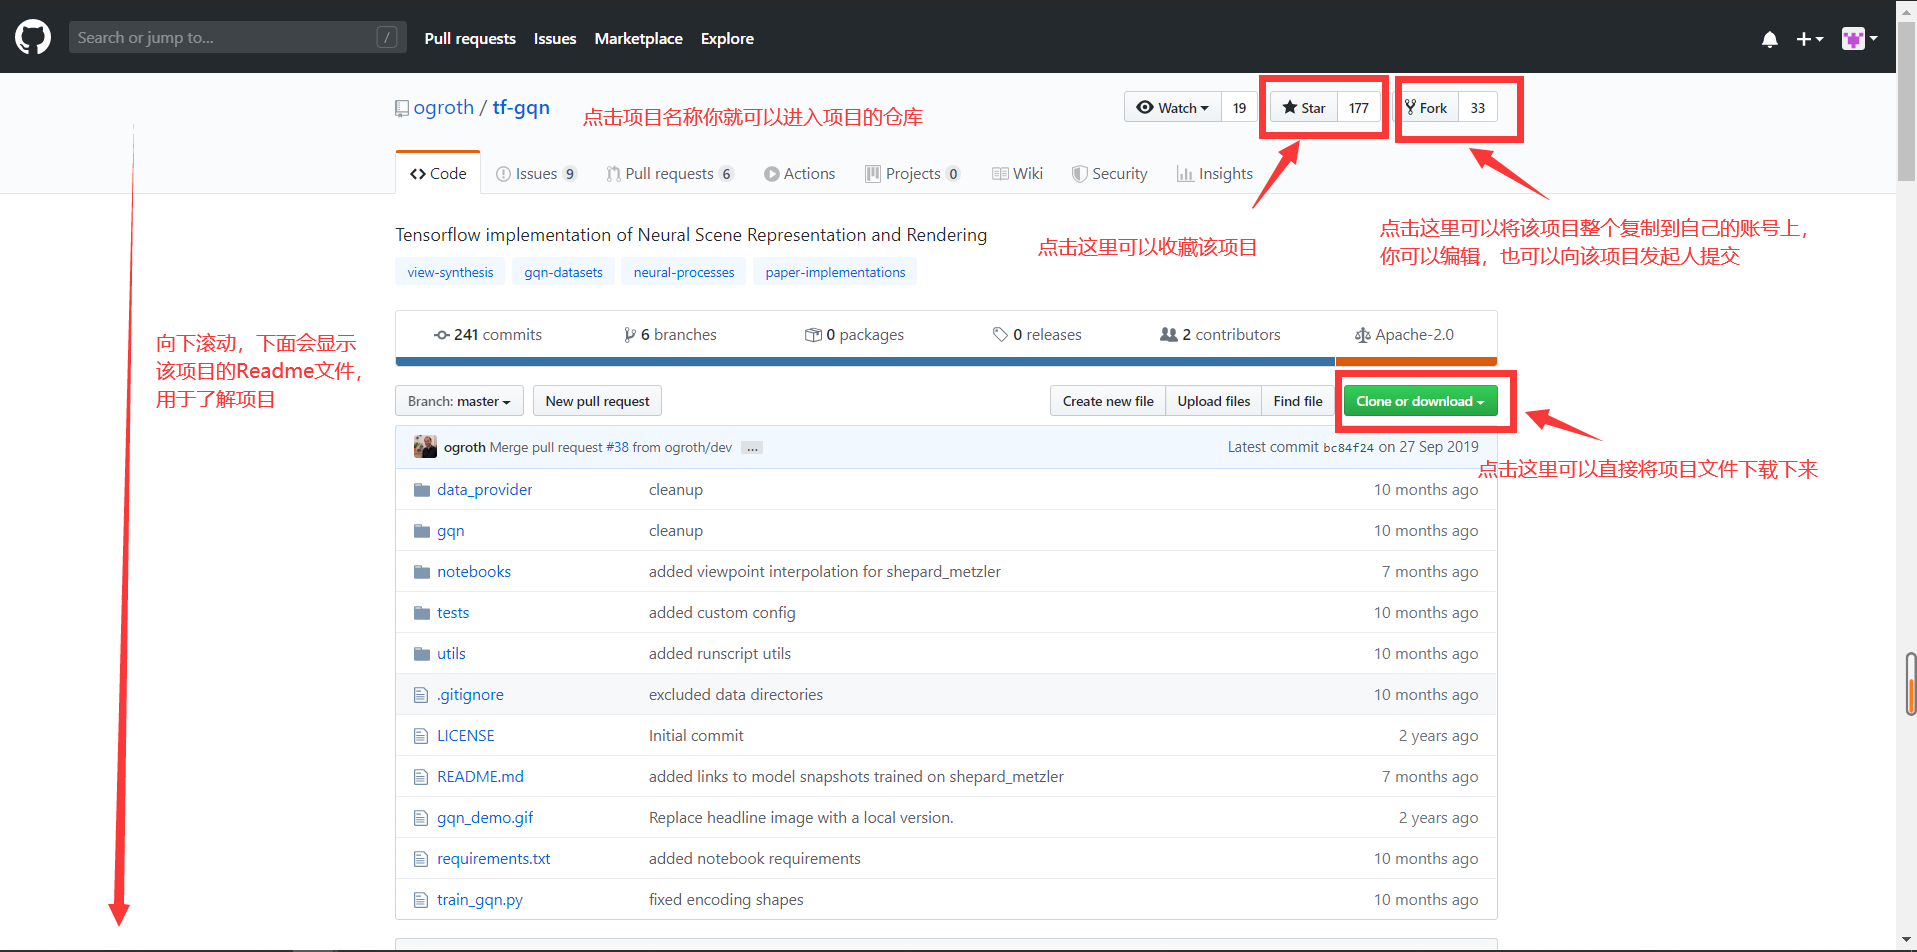Switch to the Actions tab
This screenshot has width=1917, height=952.
[800, 173]
